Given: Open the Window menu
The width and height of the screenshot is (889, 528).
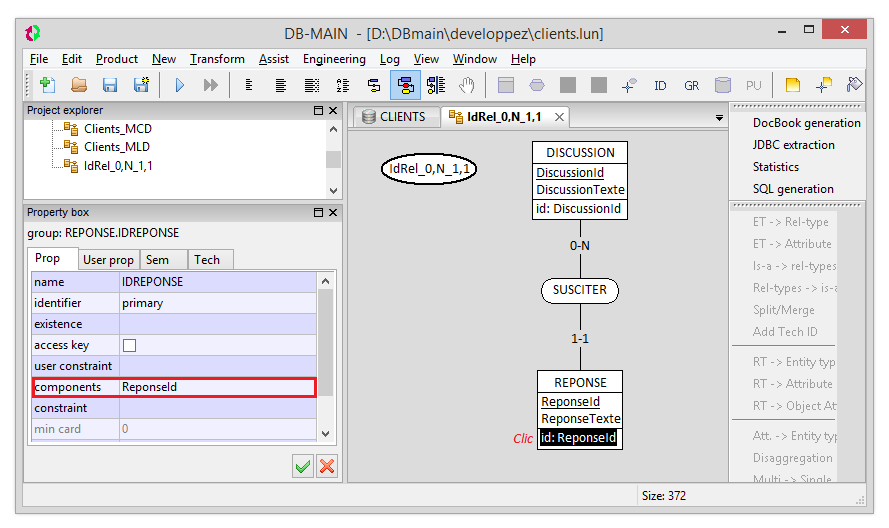Looking at the screenshot, I should point(475,59).
